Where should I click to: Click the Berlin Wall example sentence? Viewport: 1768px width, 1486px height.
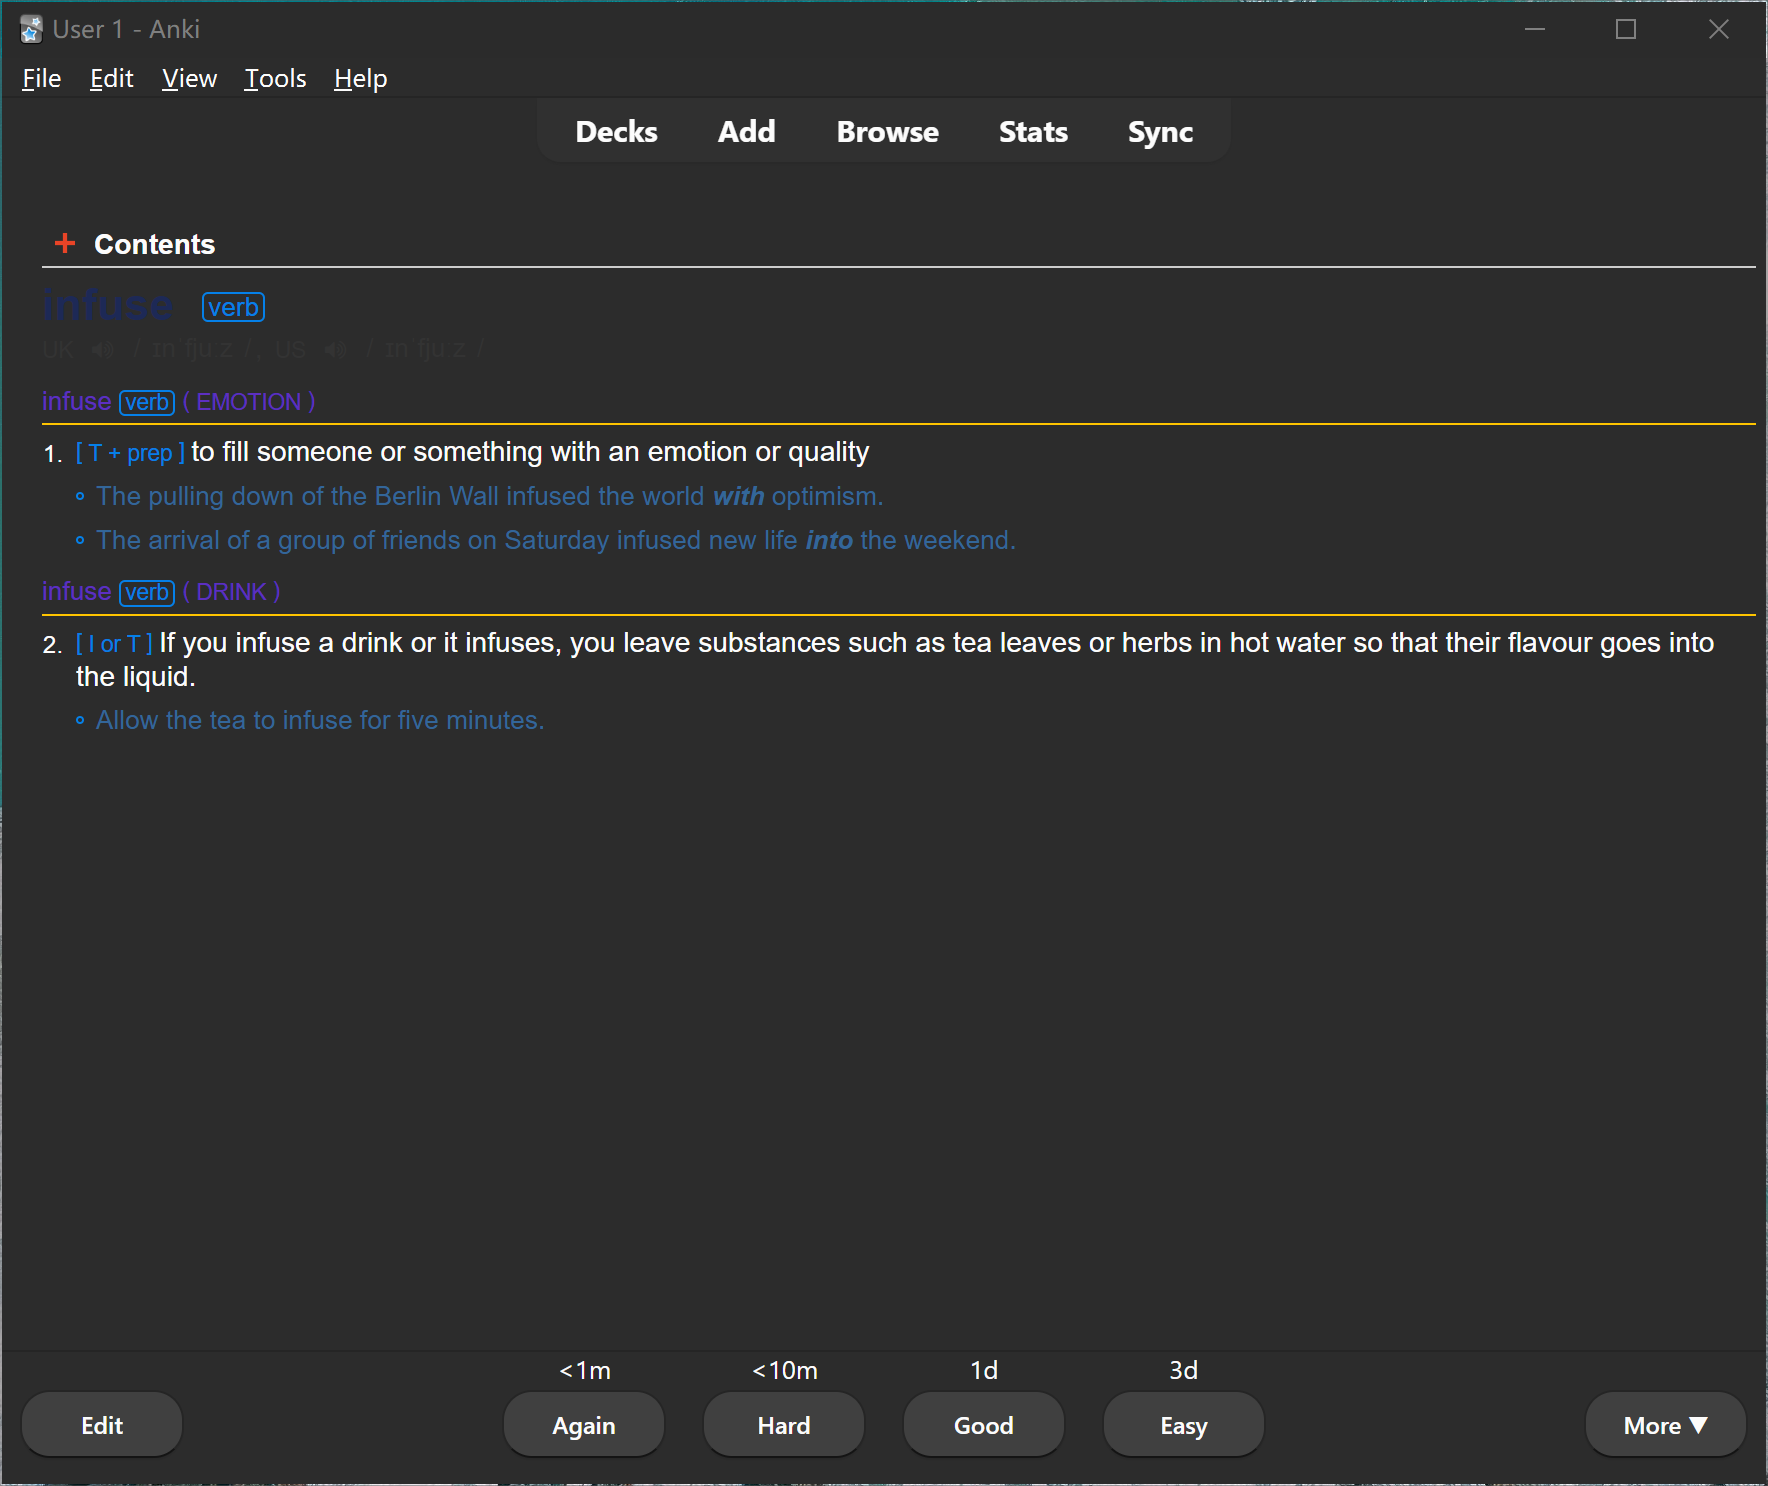[489, 496]
